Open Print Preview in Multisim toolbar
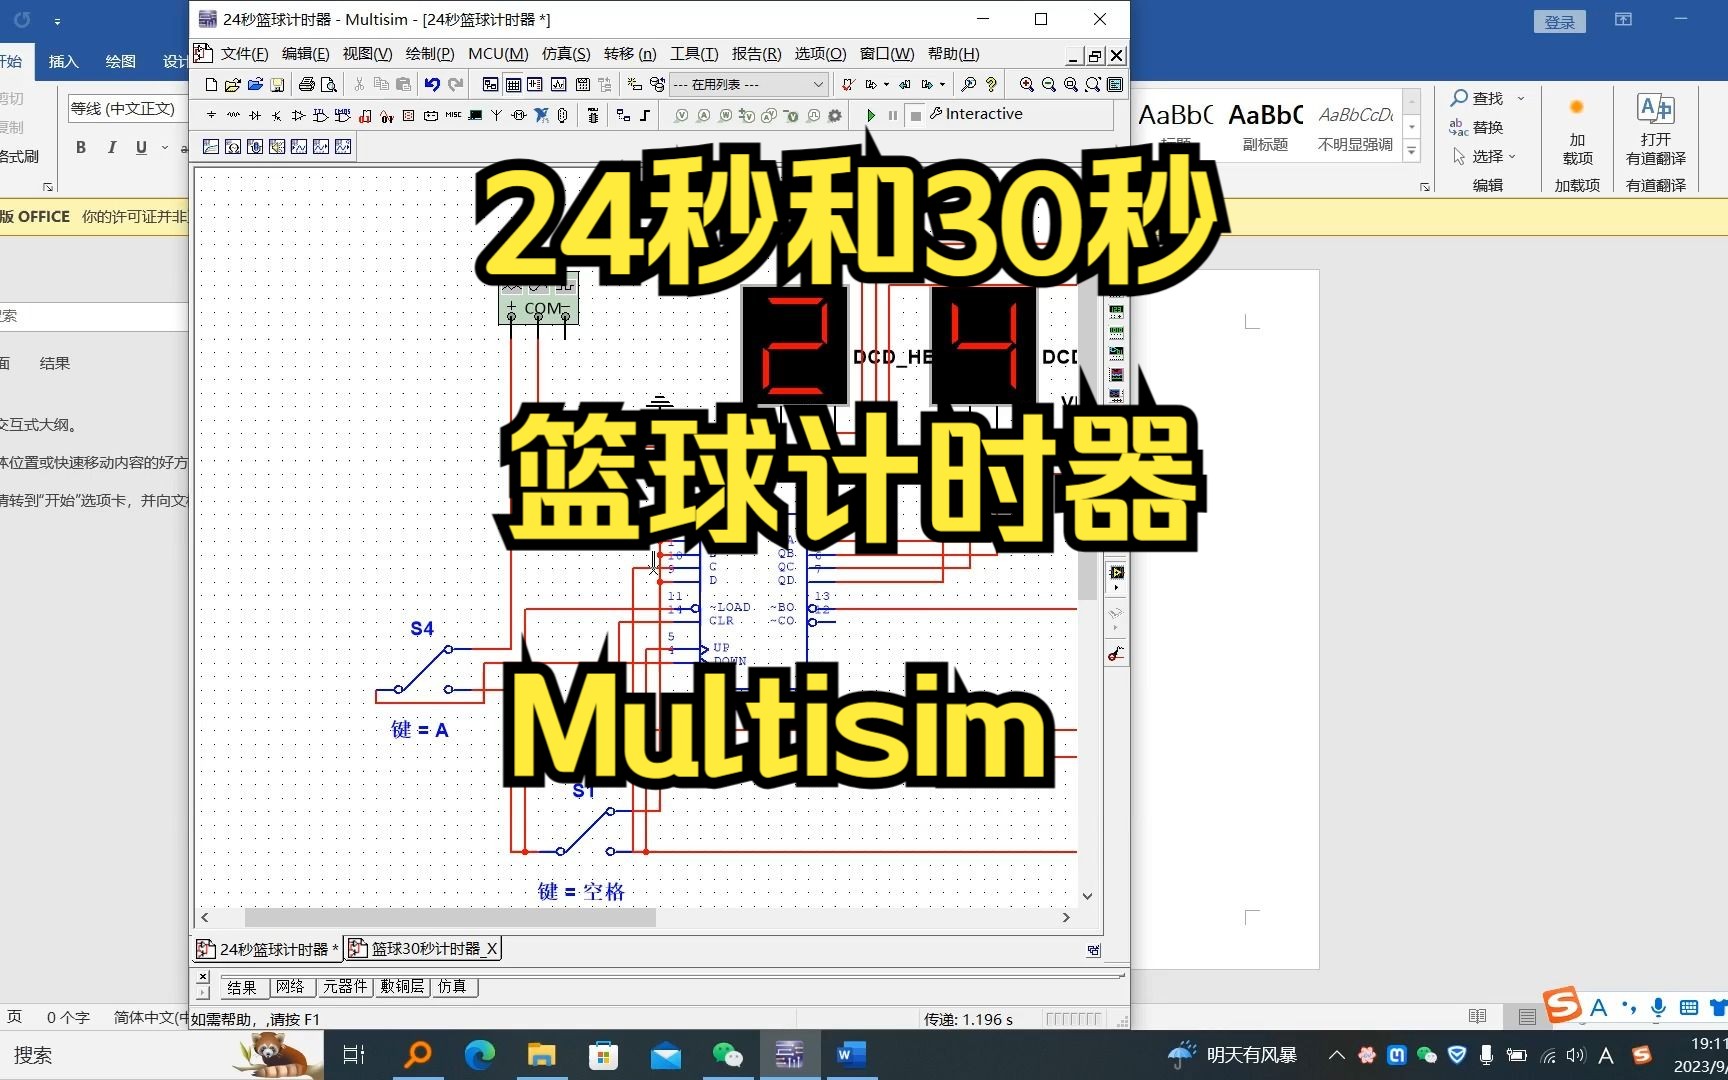This screenshot has width=1728, height=1080. pos(329,85)
